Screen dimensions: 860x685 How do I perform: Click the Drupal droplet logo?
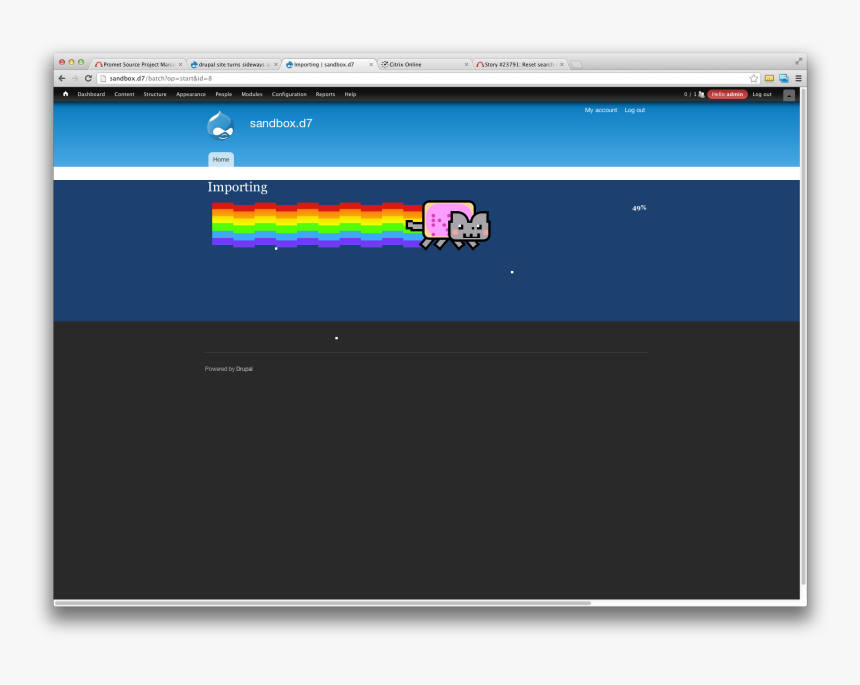221,124
